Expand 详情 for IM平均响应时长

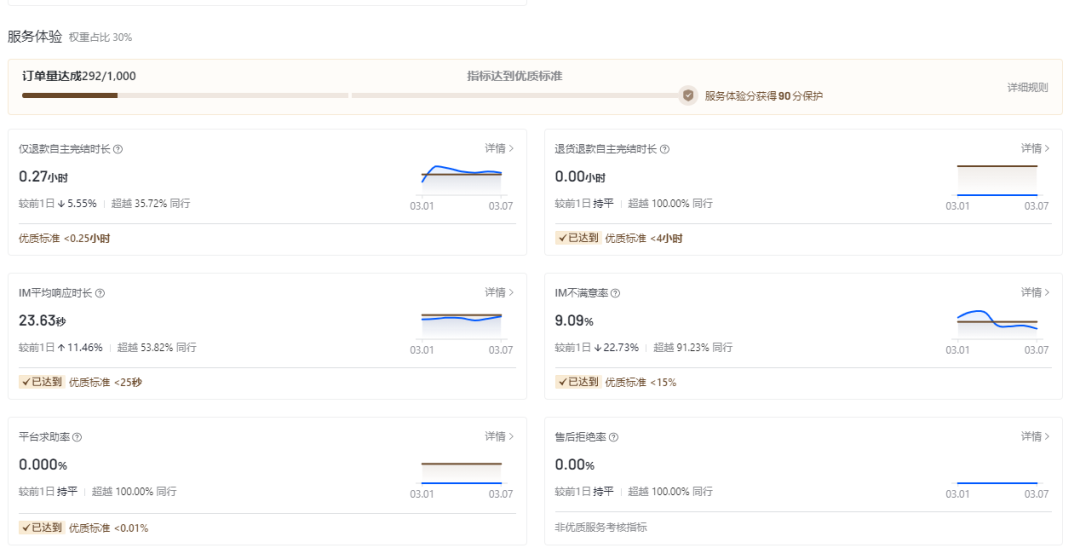click(x=499, y=292)
